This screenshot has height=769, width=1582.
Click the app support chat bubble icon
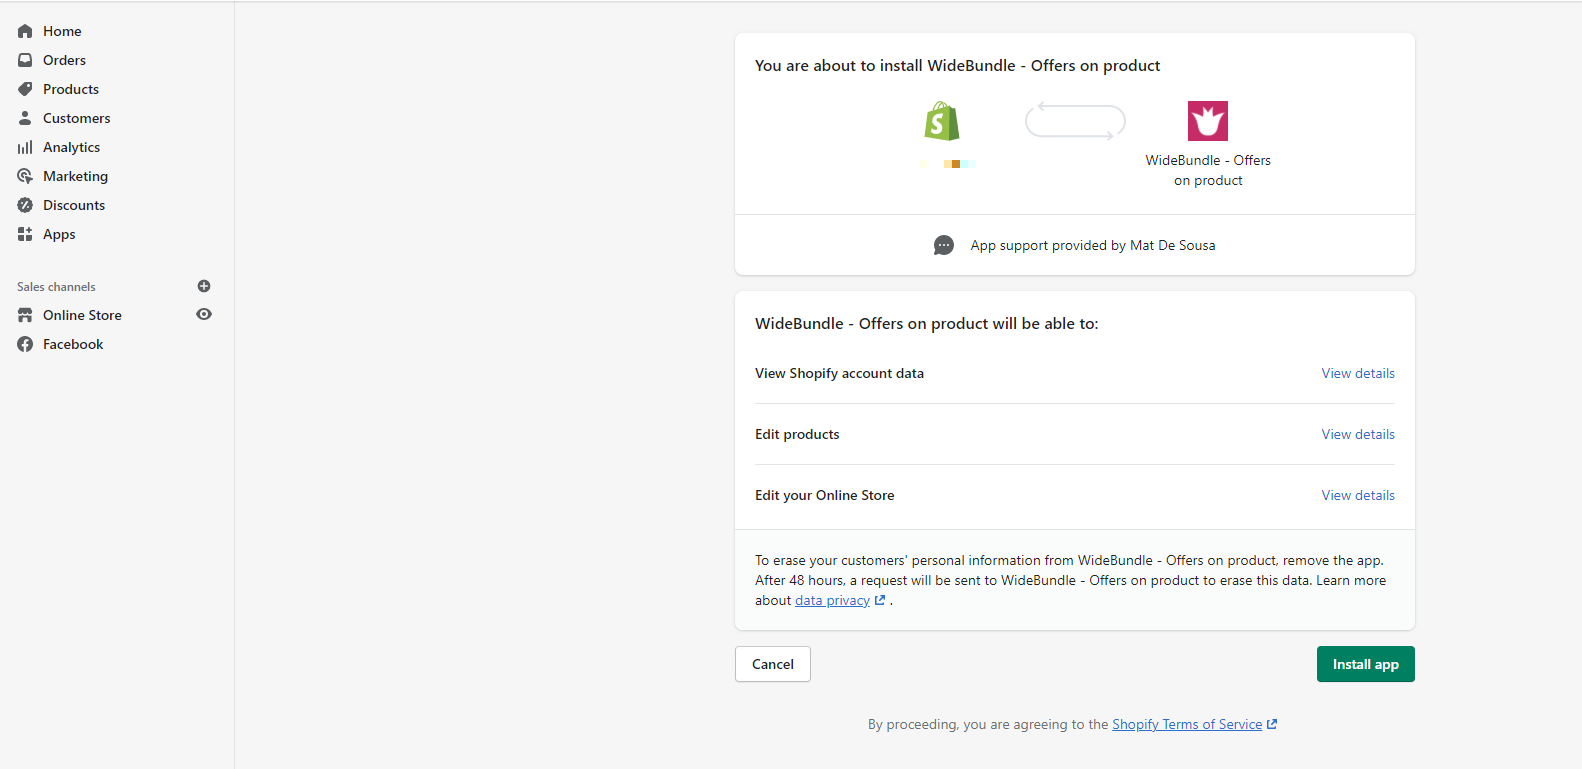click(944, 245)
